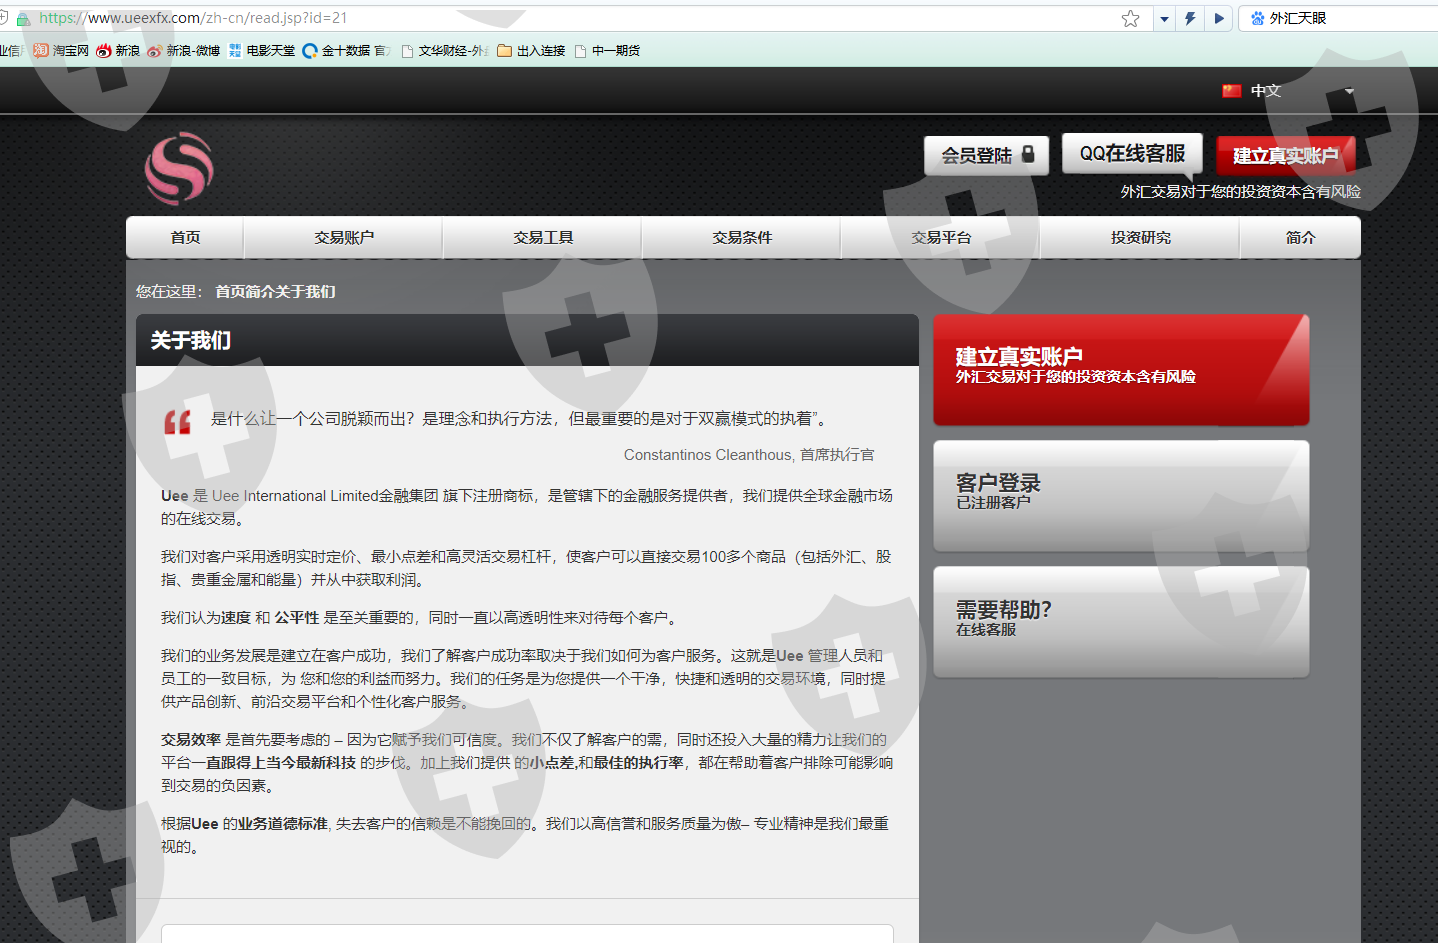Open the 投资研究 navigation menu
The image size is (1438, 943).
pyautogui.click(x=1140, y=238)
